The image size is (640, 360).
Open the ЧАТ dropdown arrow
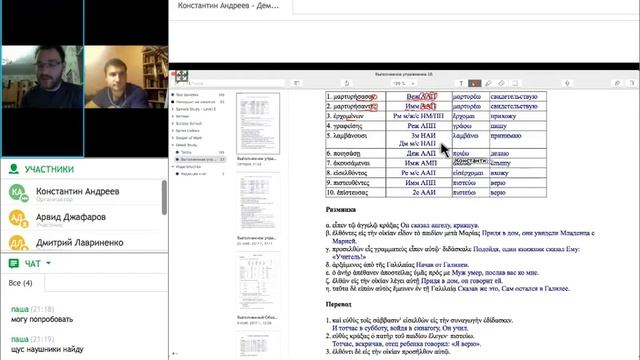[x=49, y=263]
